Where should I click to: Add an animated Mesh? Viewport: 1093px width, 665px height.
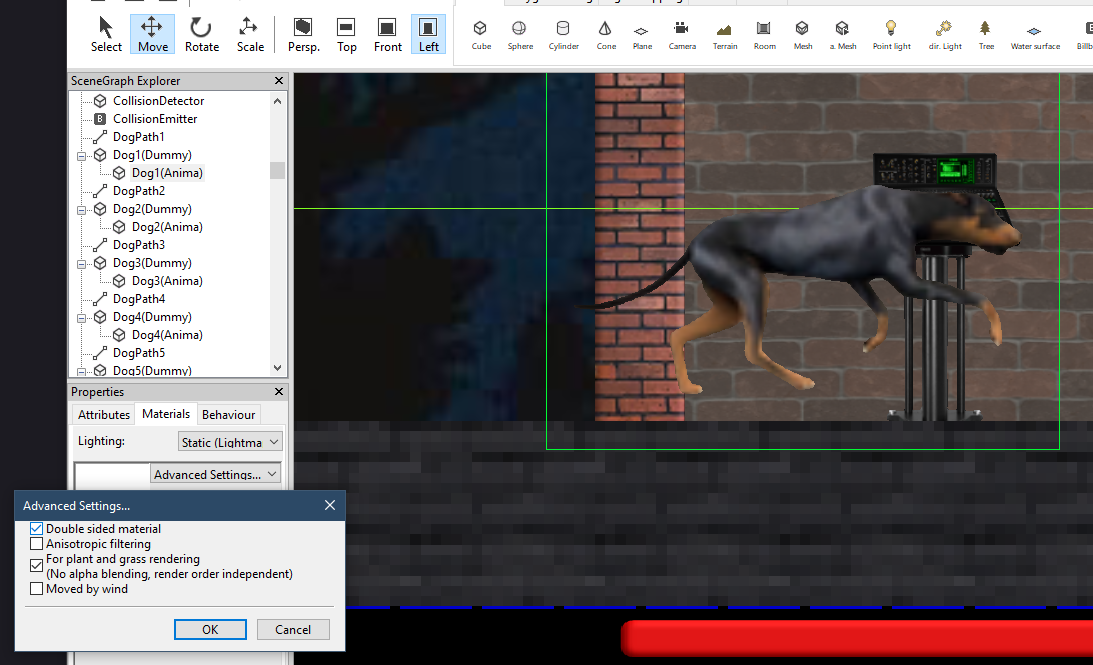coord(842,35)
